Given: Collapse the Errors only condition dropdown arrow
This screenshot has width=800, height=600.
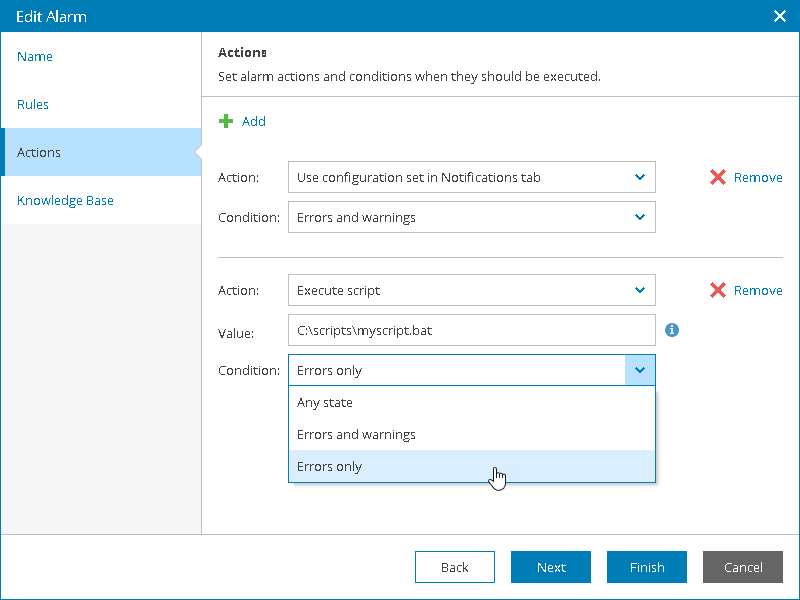Looking at the screenshot, I should point(640,370).
